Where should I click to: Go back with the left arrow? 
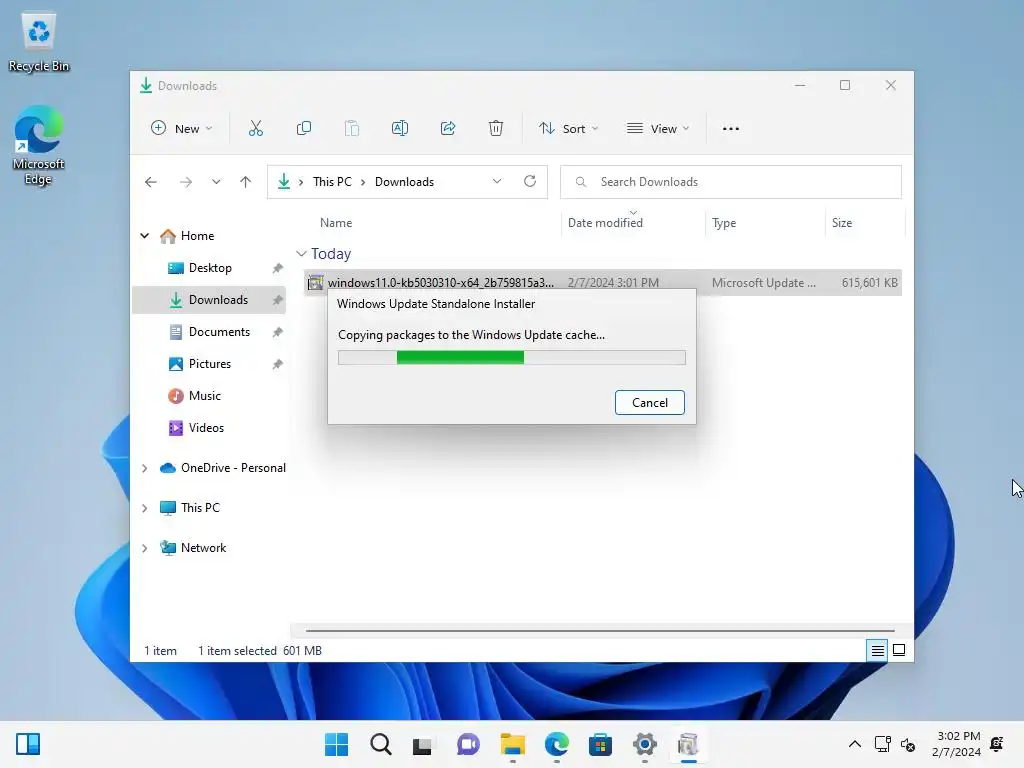point(151,182)
